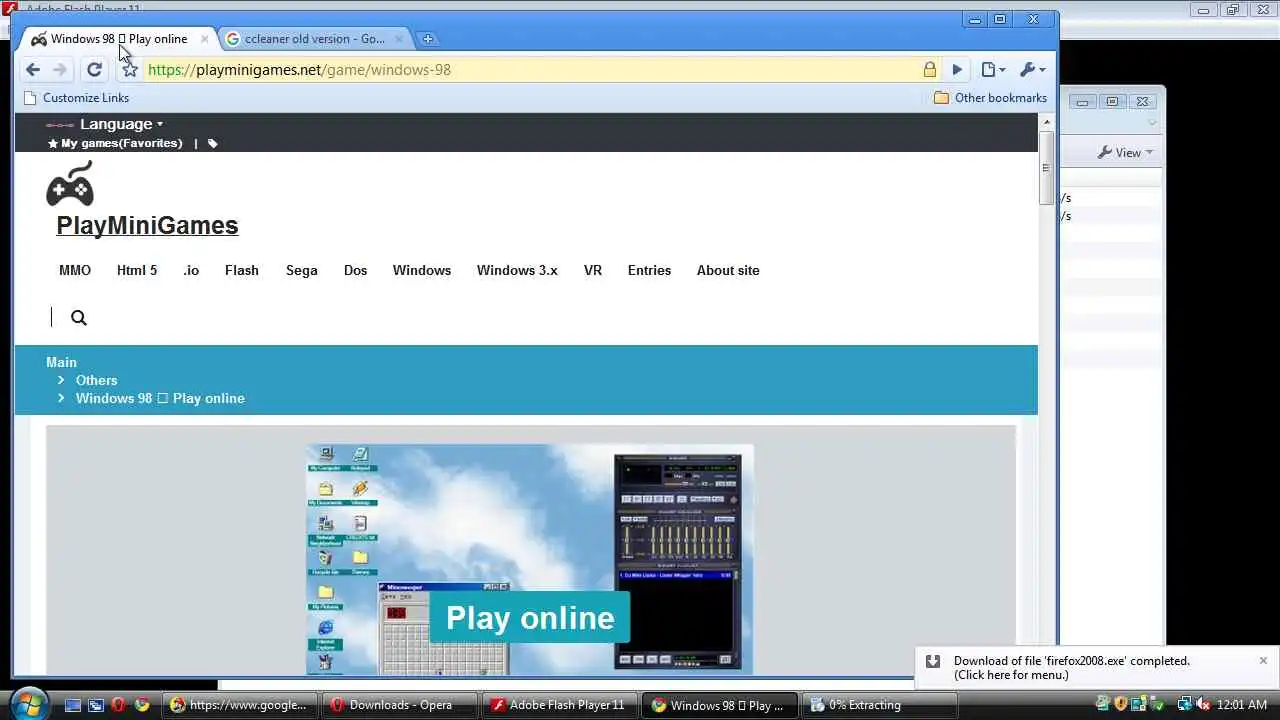
Task: Open the Html 5 games category
Action: click(x=137, y=270)
